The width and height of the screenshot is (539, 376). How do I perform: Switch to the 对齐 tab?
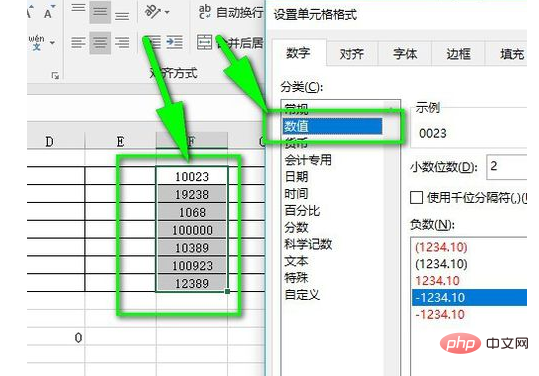click(x=352, y=54)
